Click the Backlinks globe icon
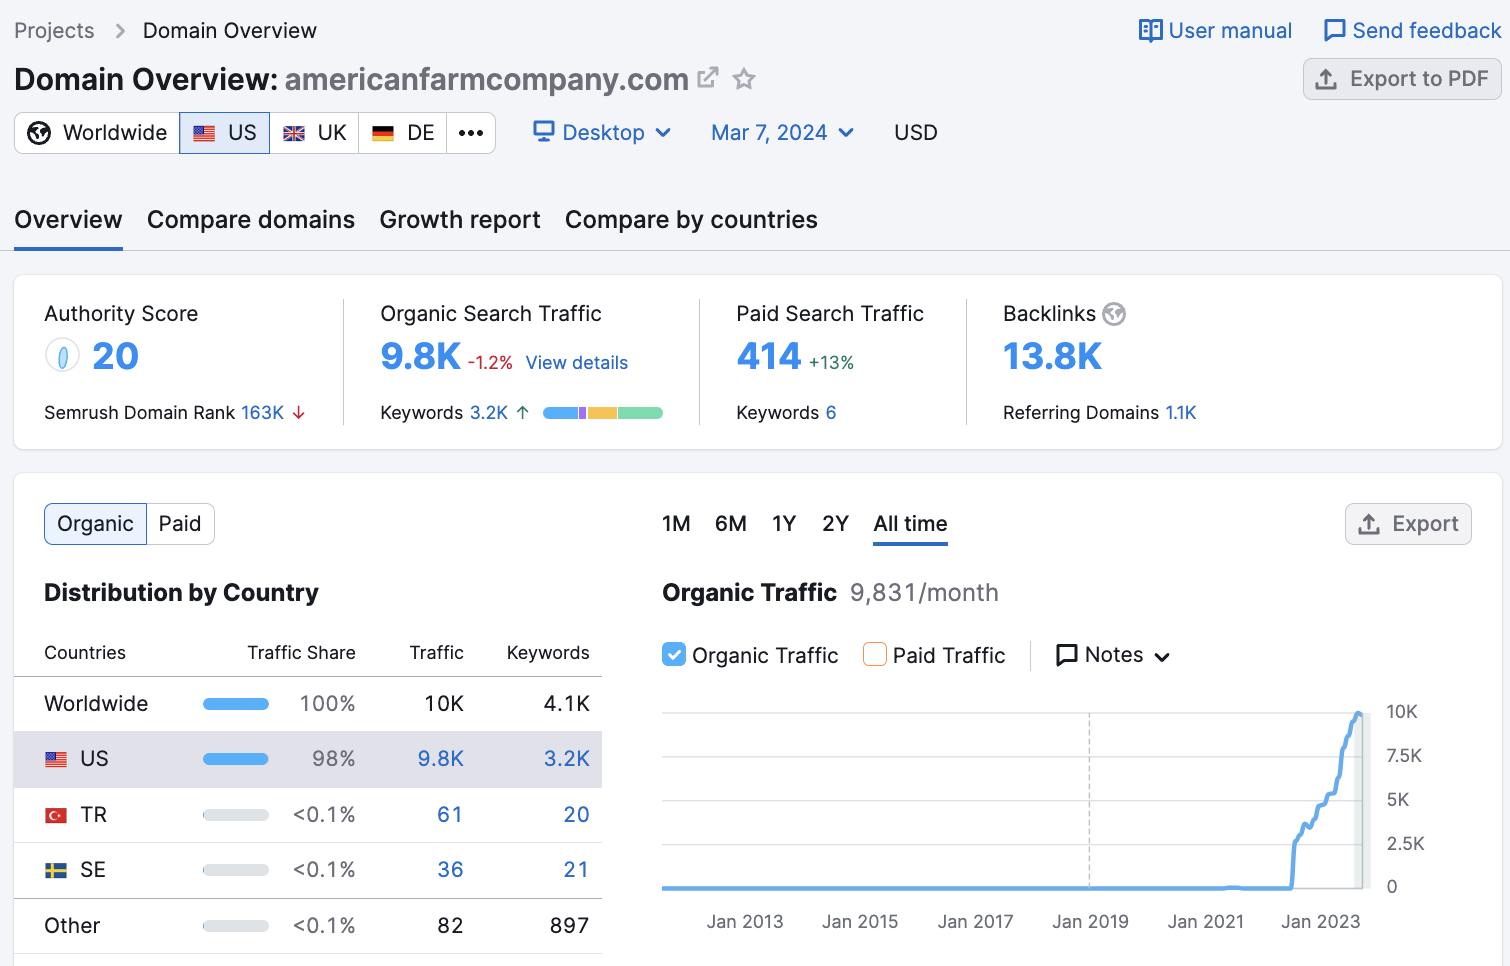Image resolution: width=1510 pixels, height=966 pixels. 1114,314
